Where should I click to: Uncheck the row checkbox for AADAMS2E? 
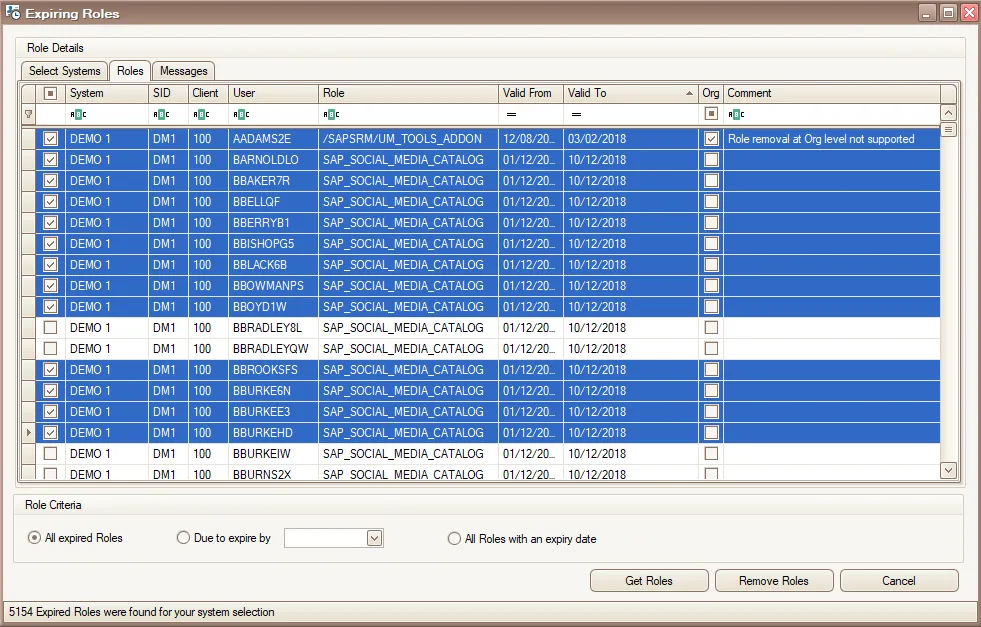point(51,139)
